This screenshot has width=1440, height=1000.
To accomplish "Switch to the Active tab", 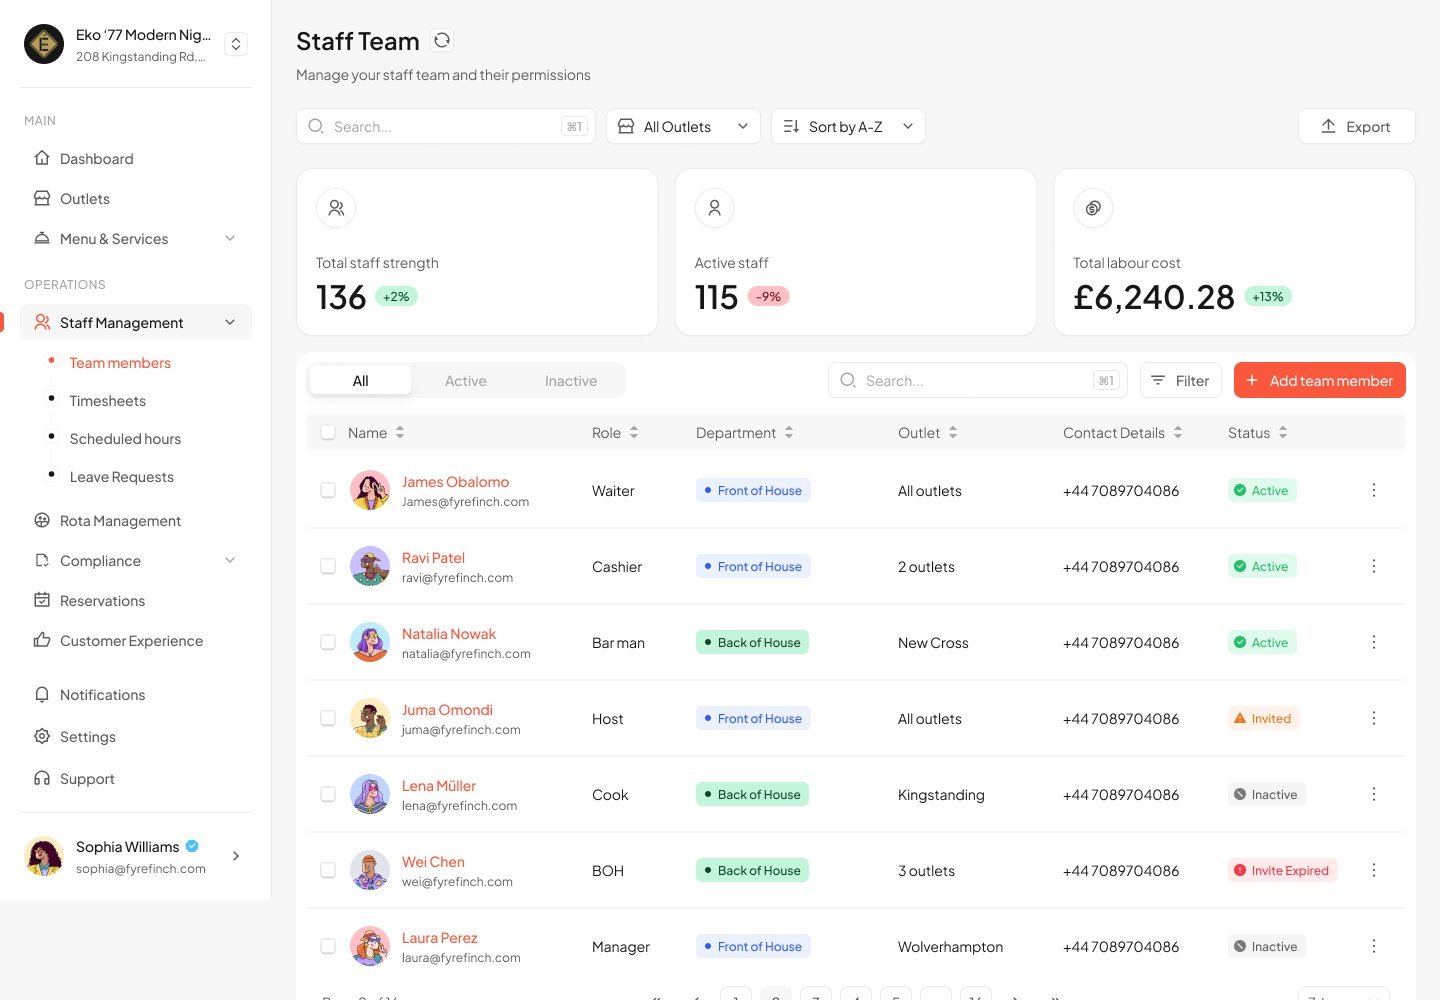I will pyautogui.click(x=466, y=381).
